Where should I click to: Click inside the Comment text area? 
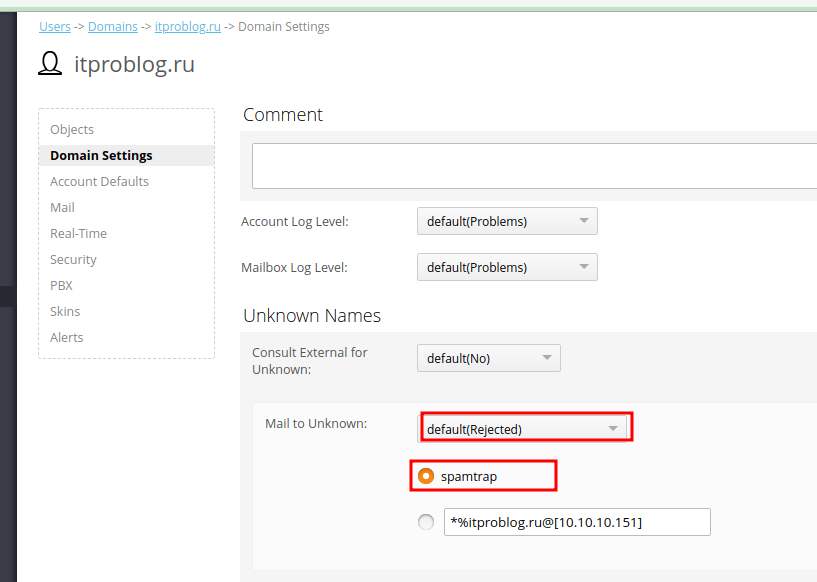535,166
